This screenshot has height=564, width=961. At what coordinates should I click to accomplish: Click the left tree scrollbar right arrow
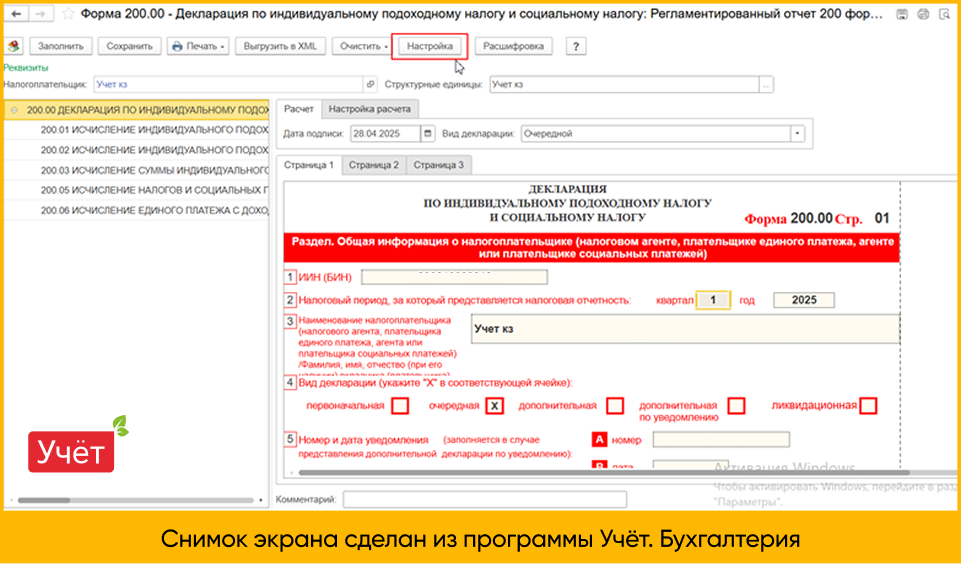click(261, 500)
